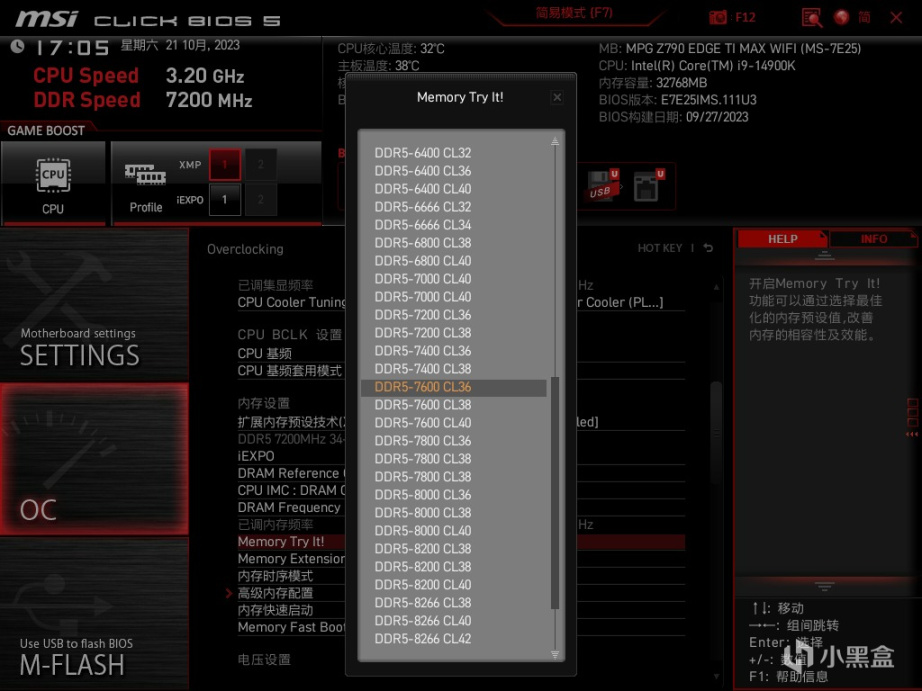Click the 内存快速启动 setting row

coord(291,610)
